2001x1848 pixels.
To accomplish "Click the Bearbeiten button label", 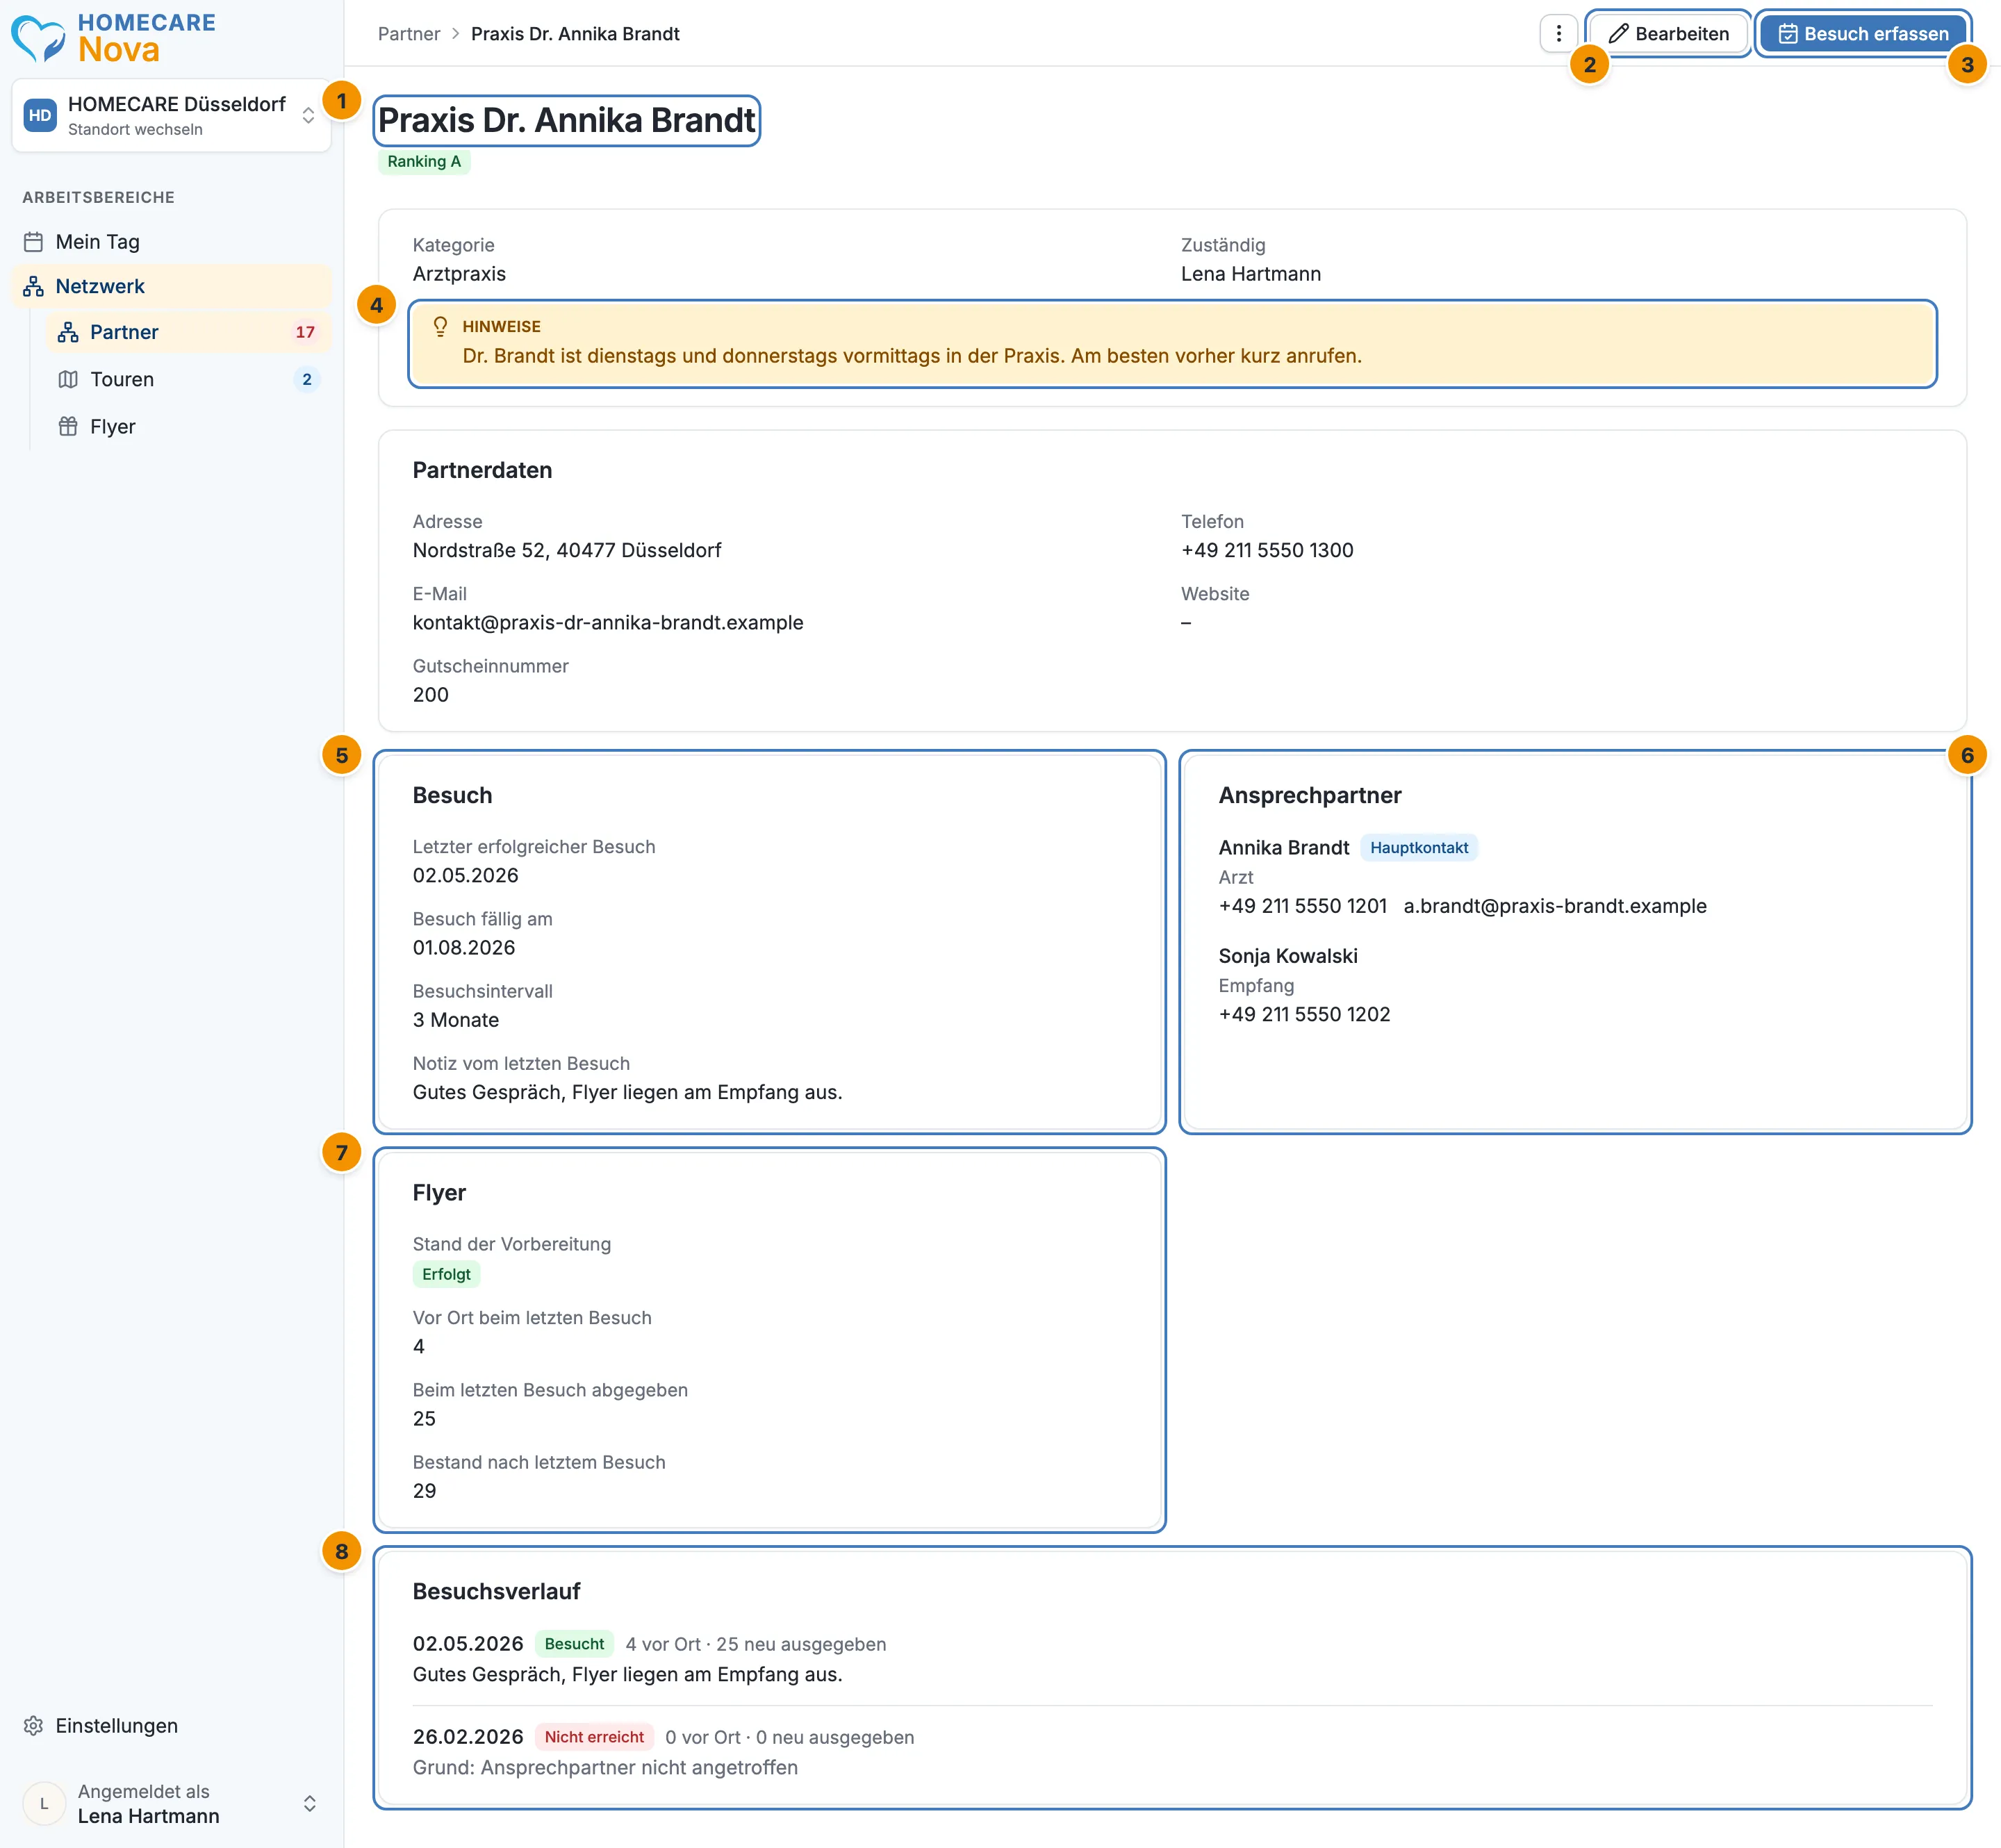I will (x=1682, y=34).
